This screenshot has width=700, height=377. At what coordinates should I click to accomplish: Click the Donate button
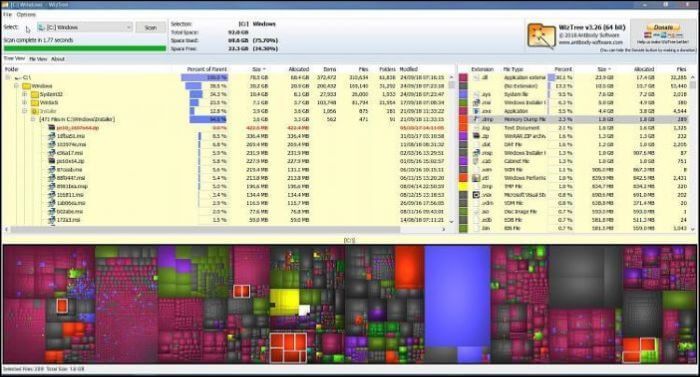coord(663,27)
